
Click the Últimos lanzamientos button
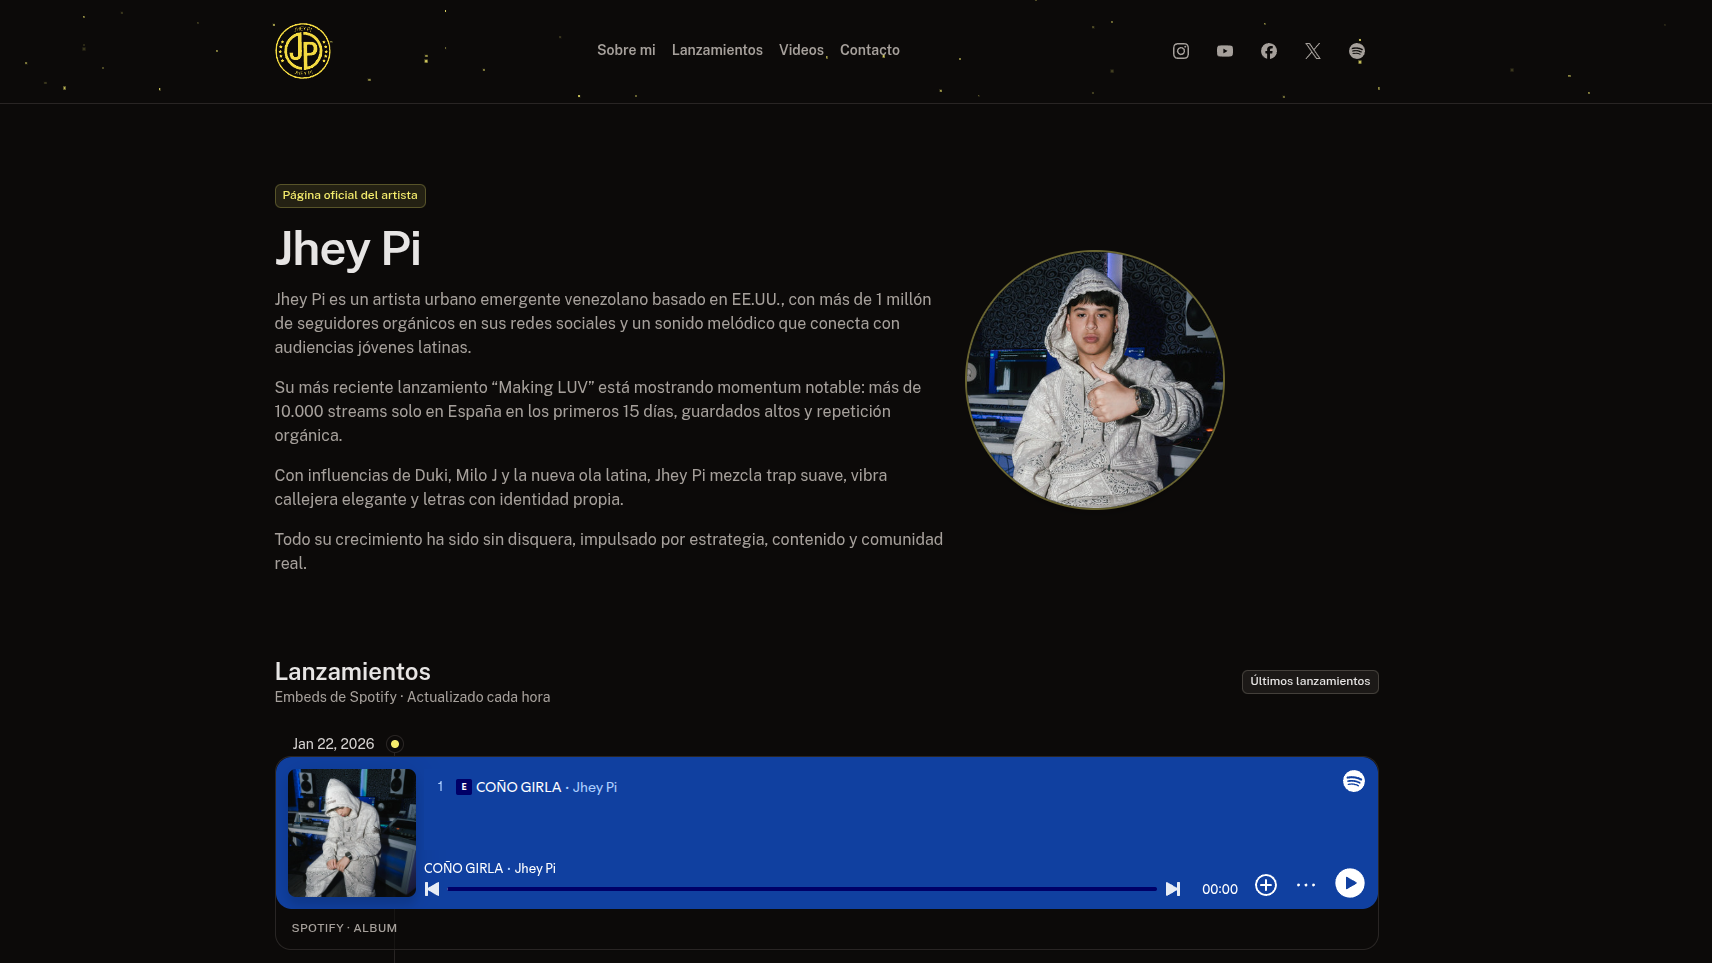(x=1309, y=681)
